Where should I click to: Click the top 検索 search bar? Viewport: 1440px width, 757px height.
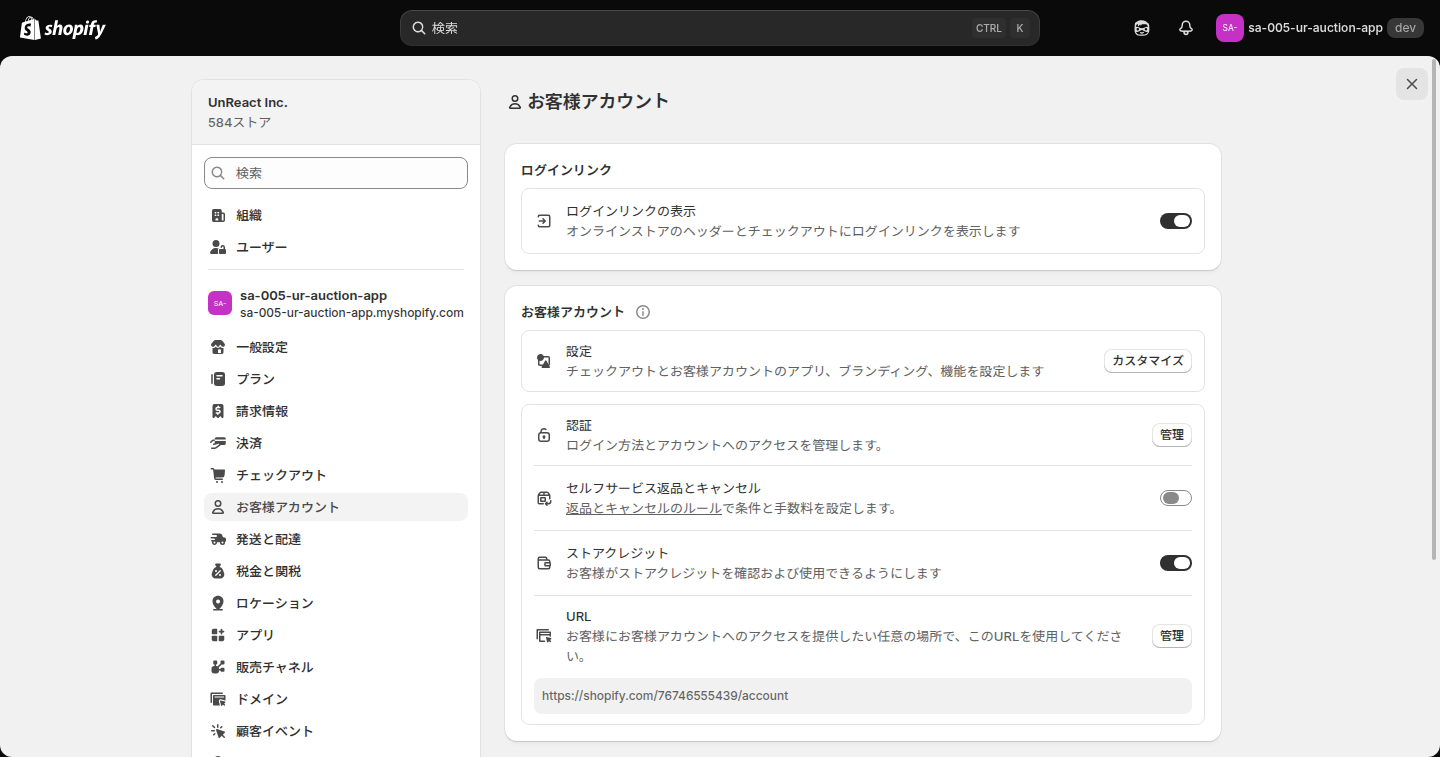point(720,28)
